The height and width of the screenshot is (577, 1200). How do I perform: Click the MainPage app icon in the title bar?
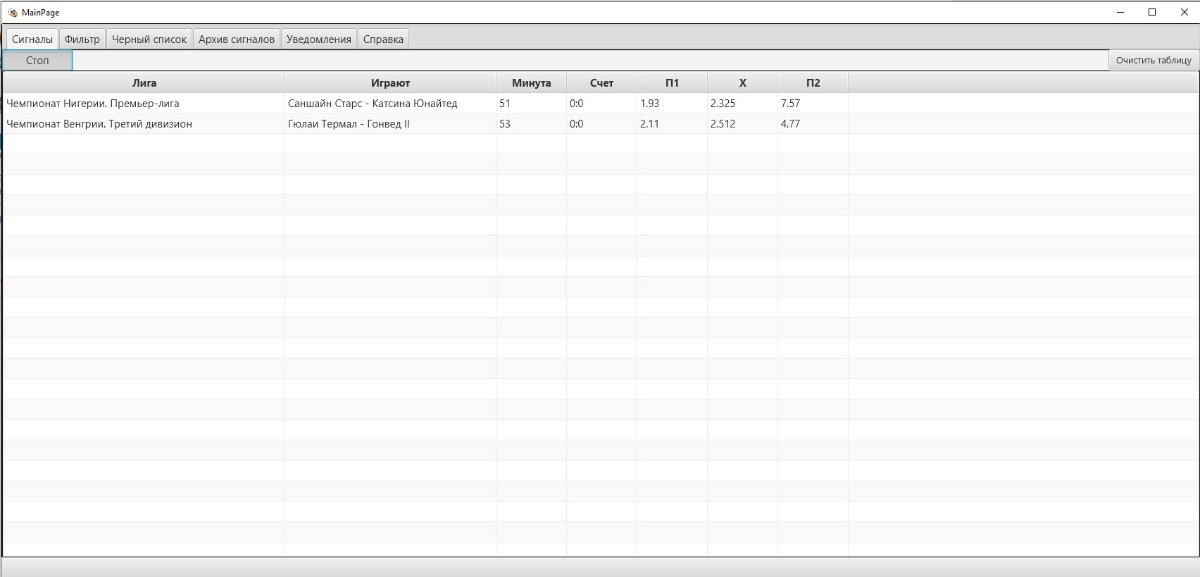click(13, 12)
